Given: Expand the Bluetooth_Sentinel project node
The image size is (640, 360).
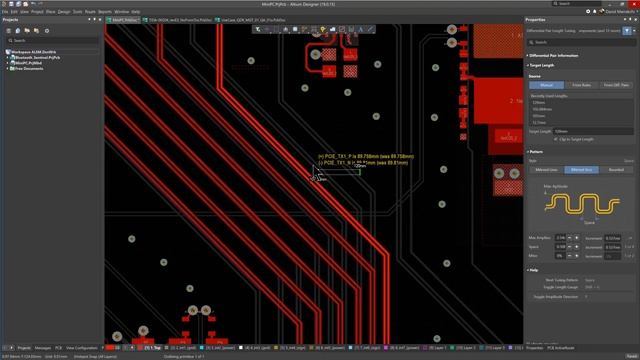Looking at the screenshot, I should 7,58.
